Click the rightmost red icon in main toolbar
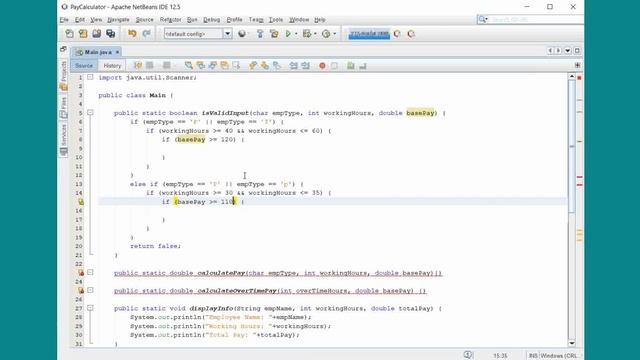Image resolution: width=640 pixels, height=360 pixels. (x=411, y=34)
